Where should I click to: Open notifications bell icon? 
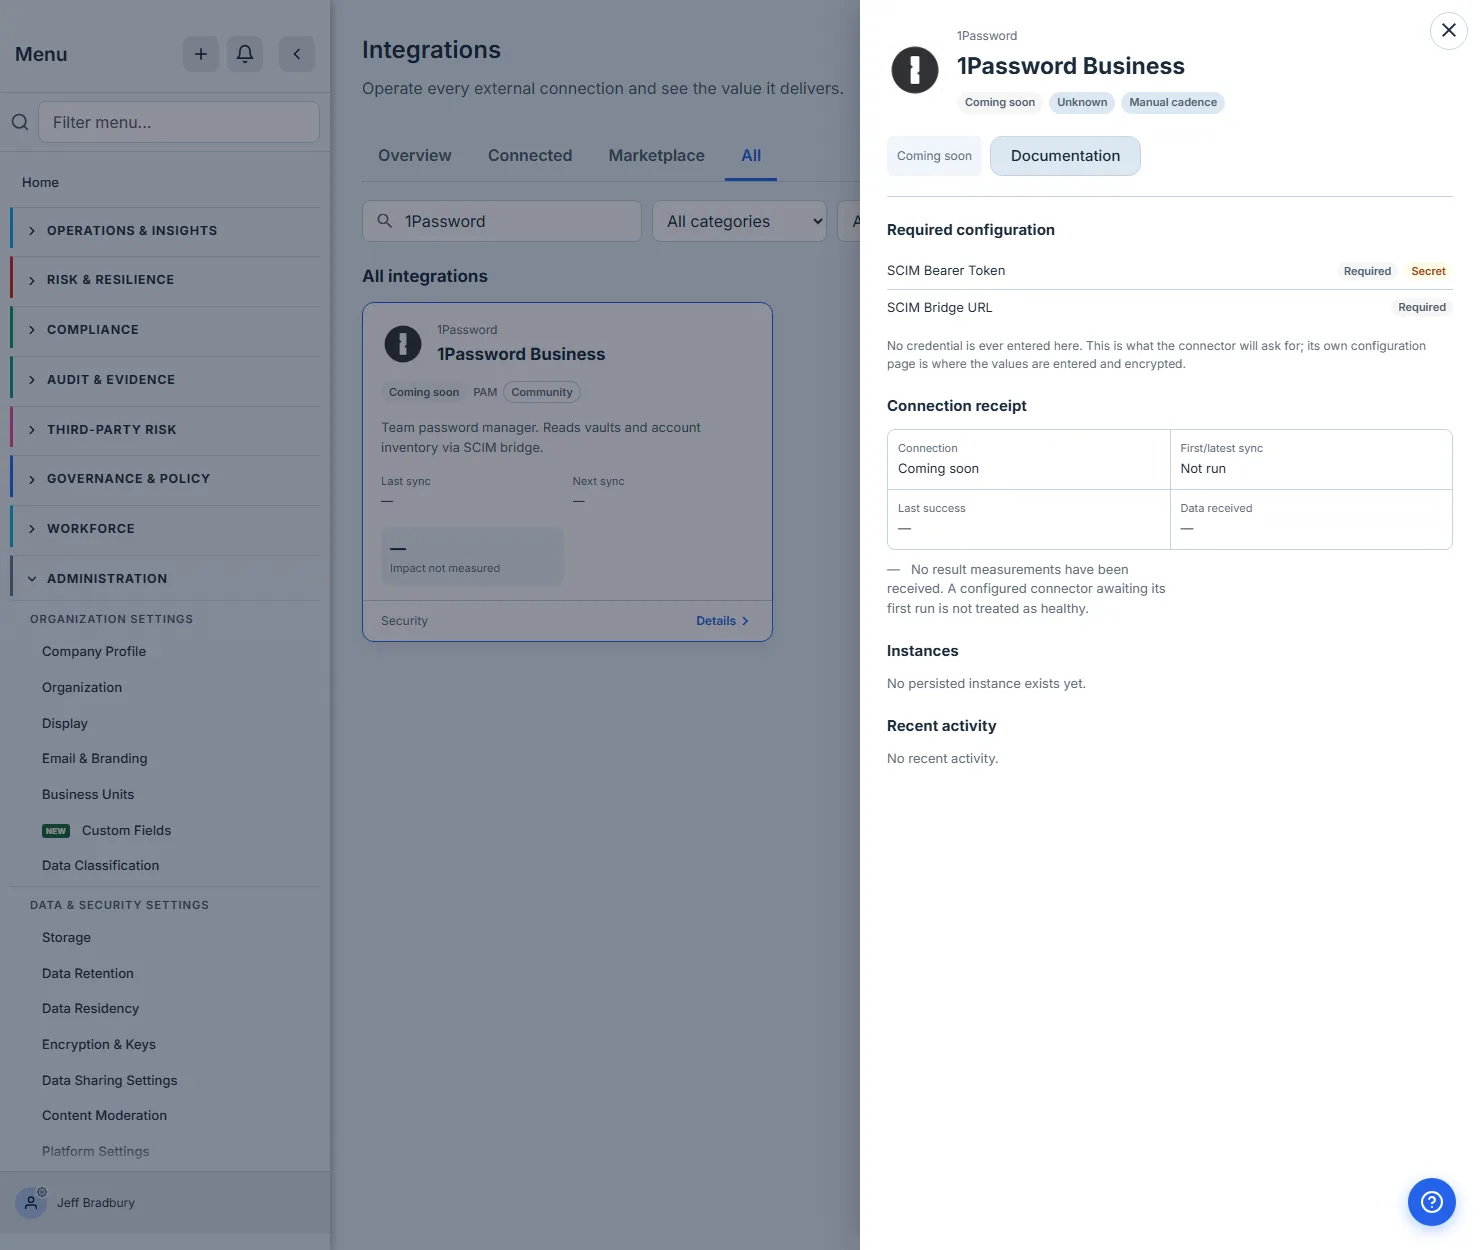click(245, 54)
